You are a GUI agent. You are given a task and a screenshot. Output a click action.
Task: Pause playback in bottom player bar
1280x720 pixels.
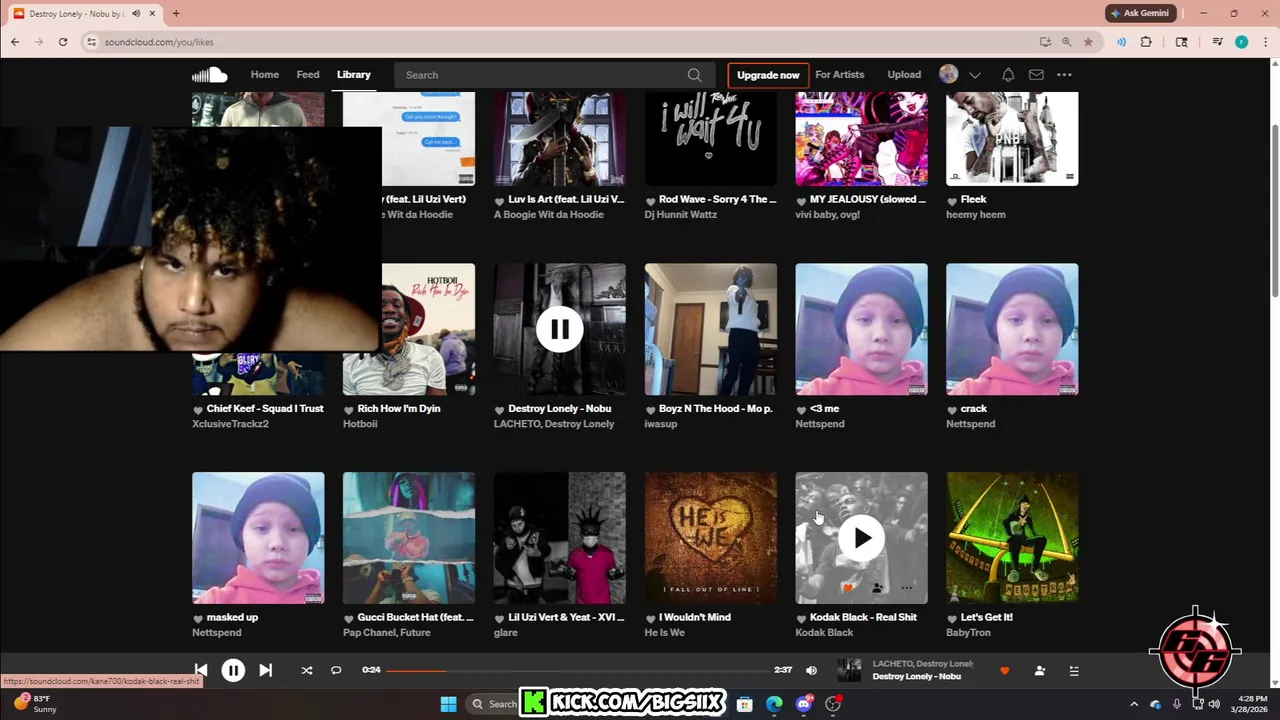tap(233, 671)
